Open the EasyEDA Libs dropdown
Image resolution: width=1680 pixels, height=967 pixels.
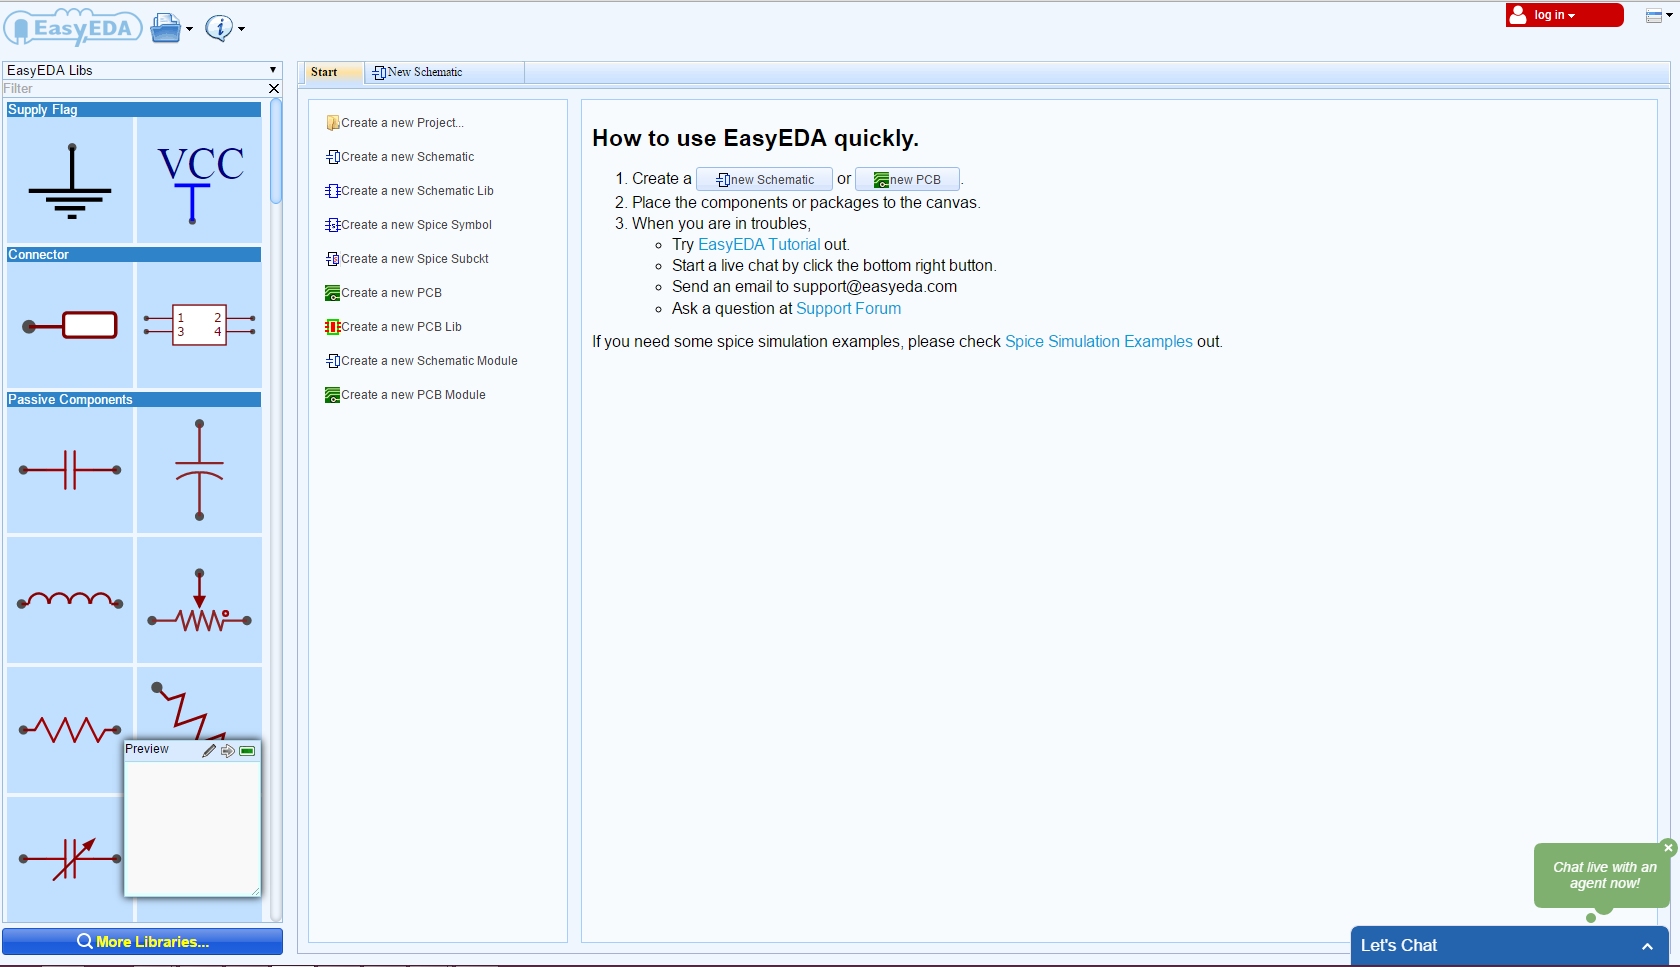(x=142, y=70)
